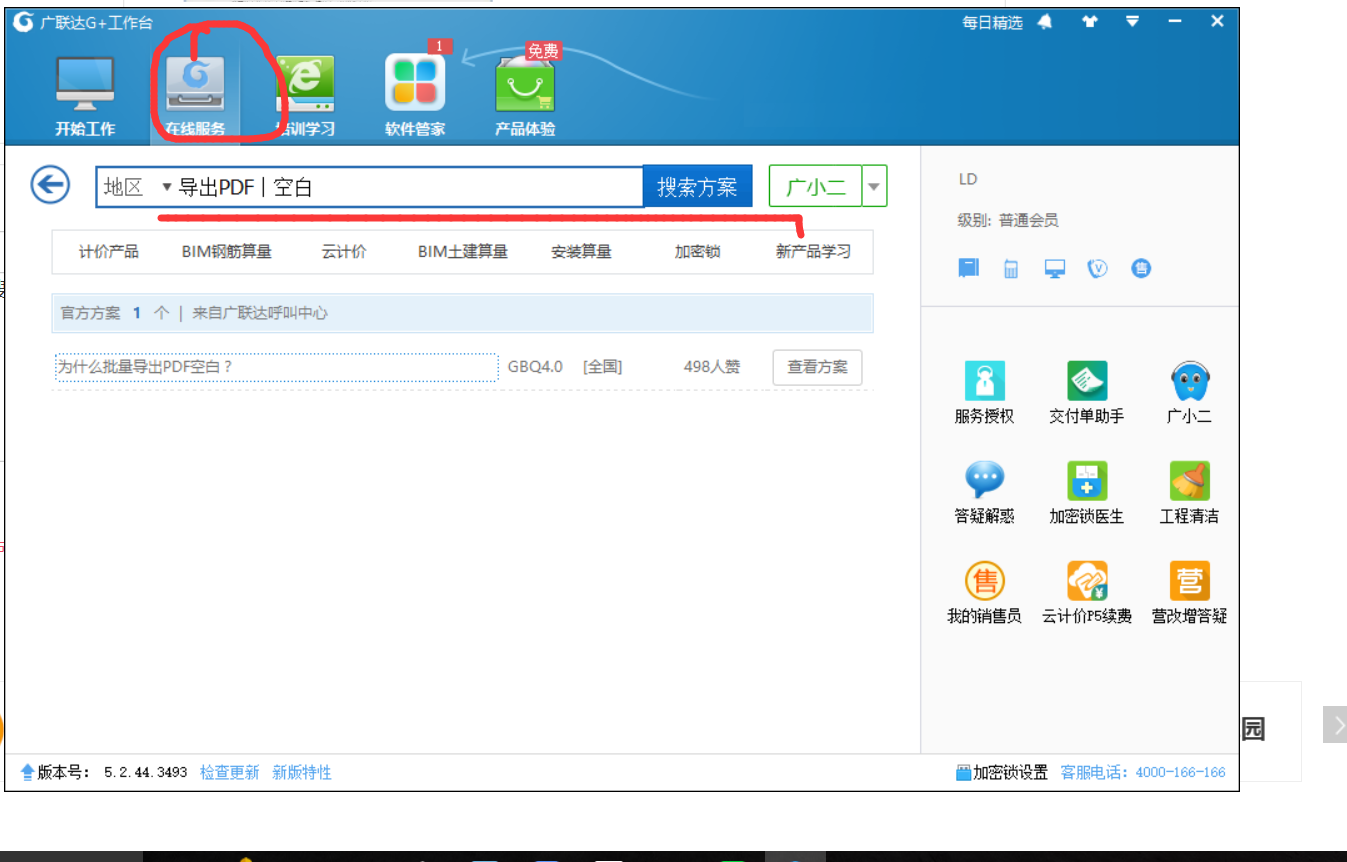Open the skin T-shirt icon
The image size is (1347, 862).
tap(1090, 21)
